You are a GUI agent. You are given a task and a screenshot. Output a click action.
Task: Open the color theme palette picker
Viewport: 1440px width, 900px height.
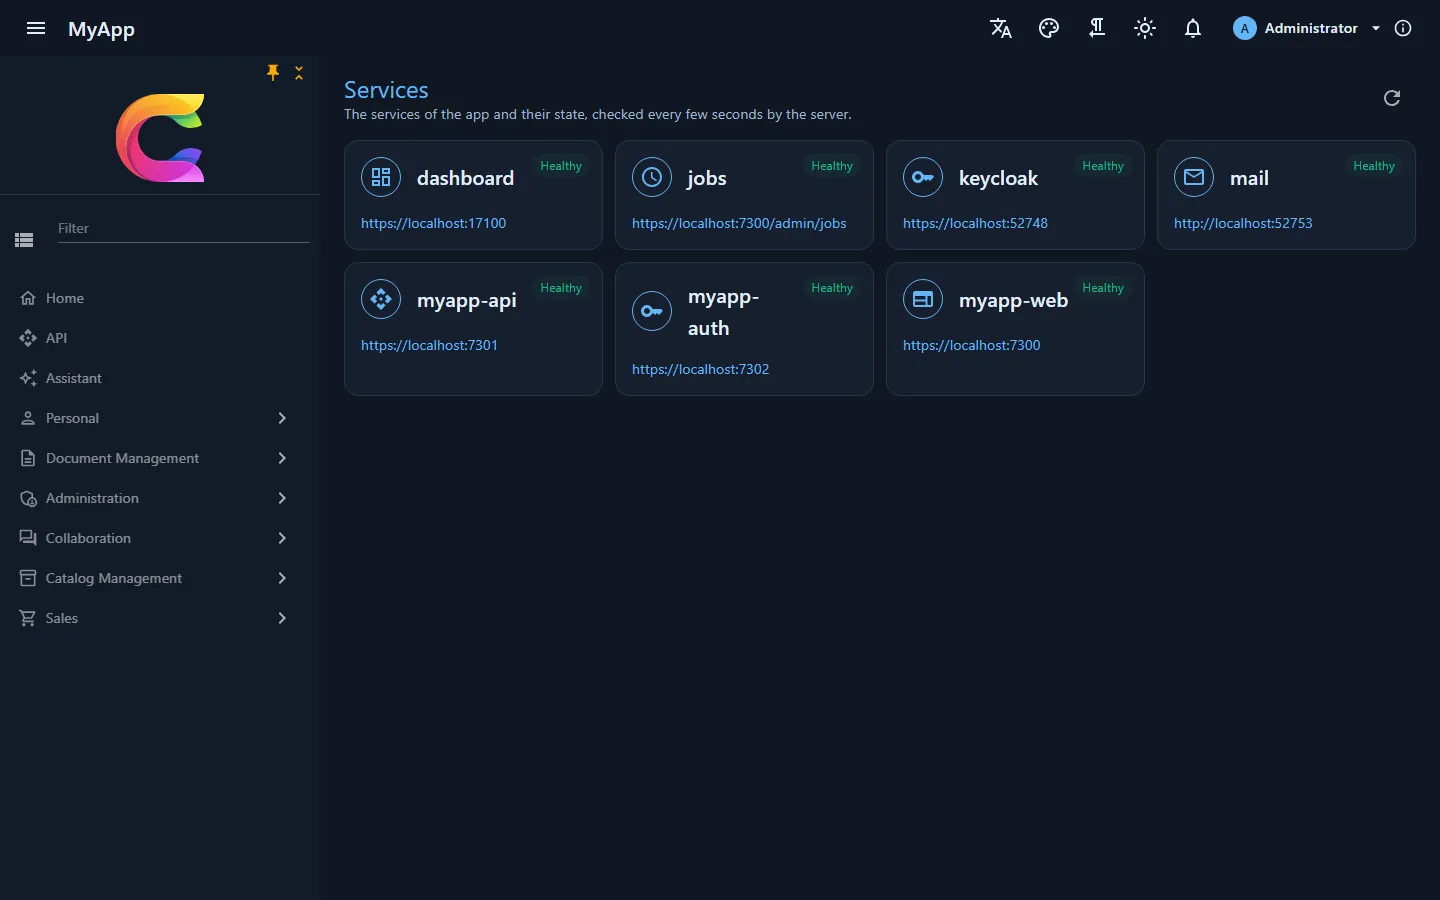1049,28
